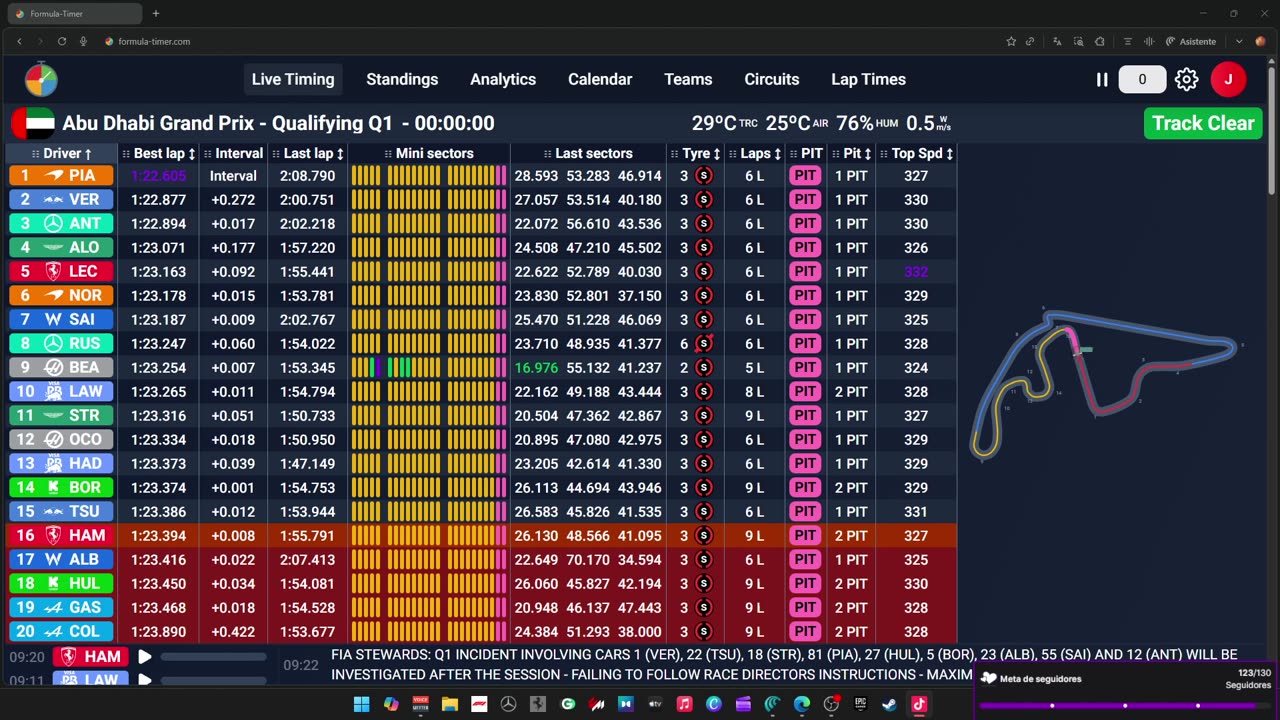
Task: Play the LAW team radio clip
Action: coord(145,680)
